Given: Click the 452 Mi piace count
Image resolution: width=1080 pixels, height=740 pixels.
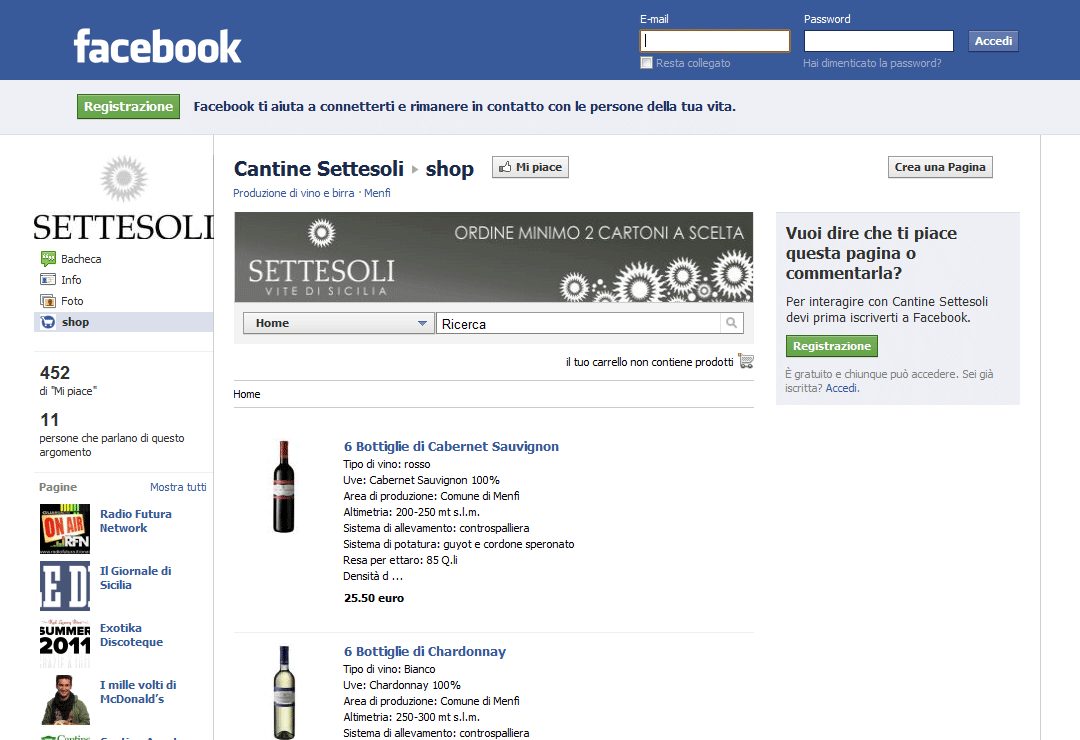Looking at the screenshot, I should [55, 373].
